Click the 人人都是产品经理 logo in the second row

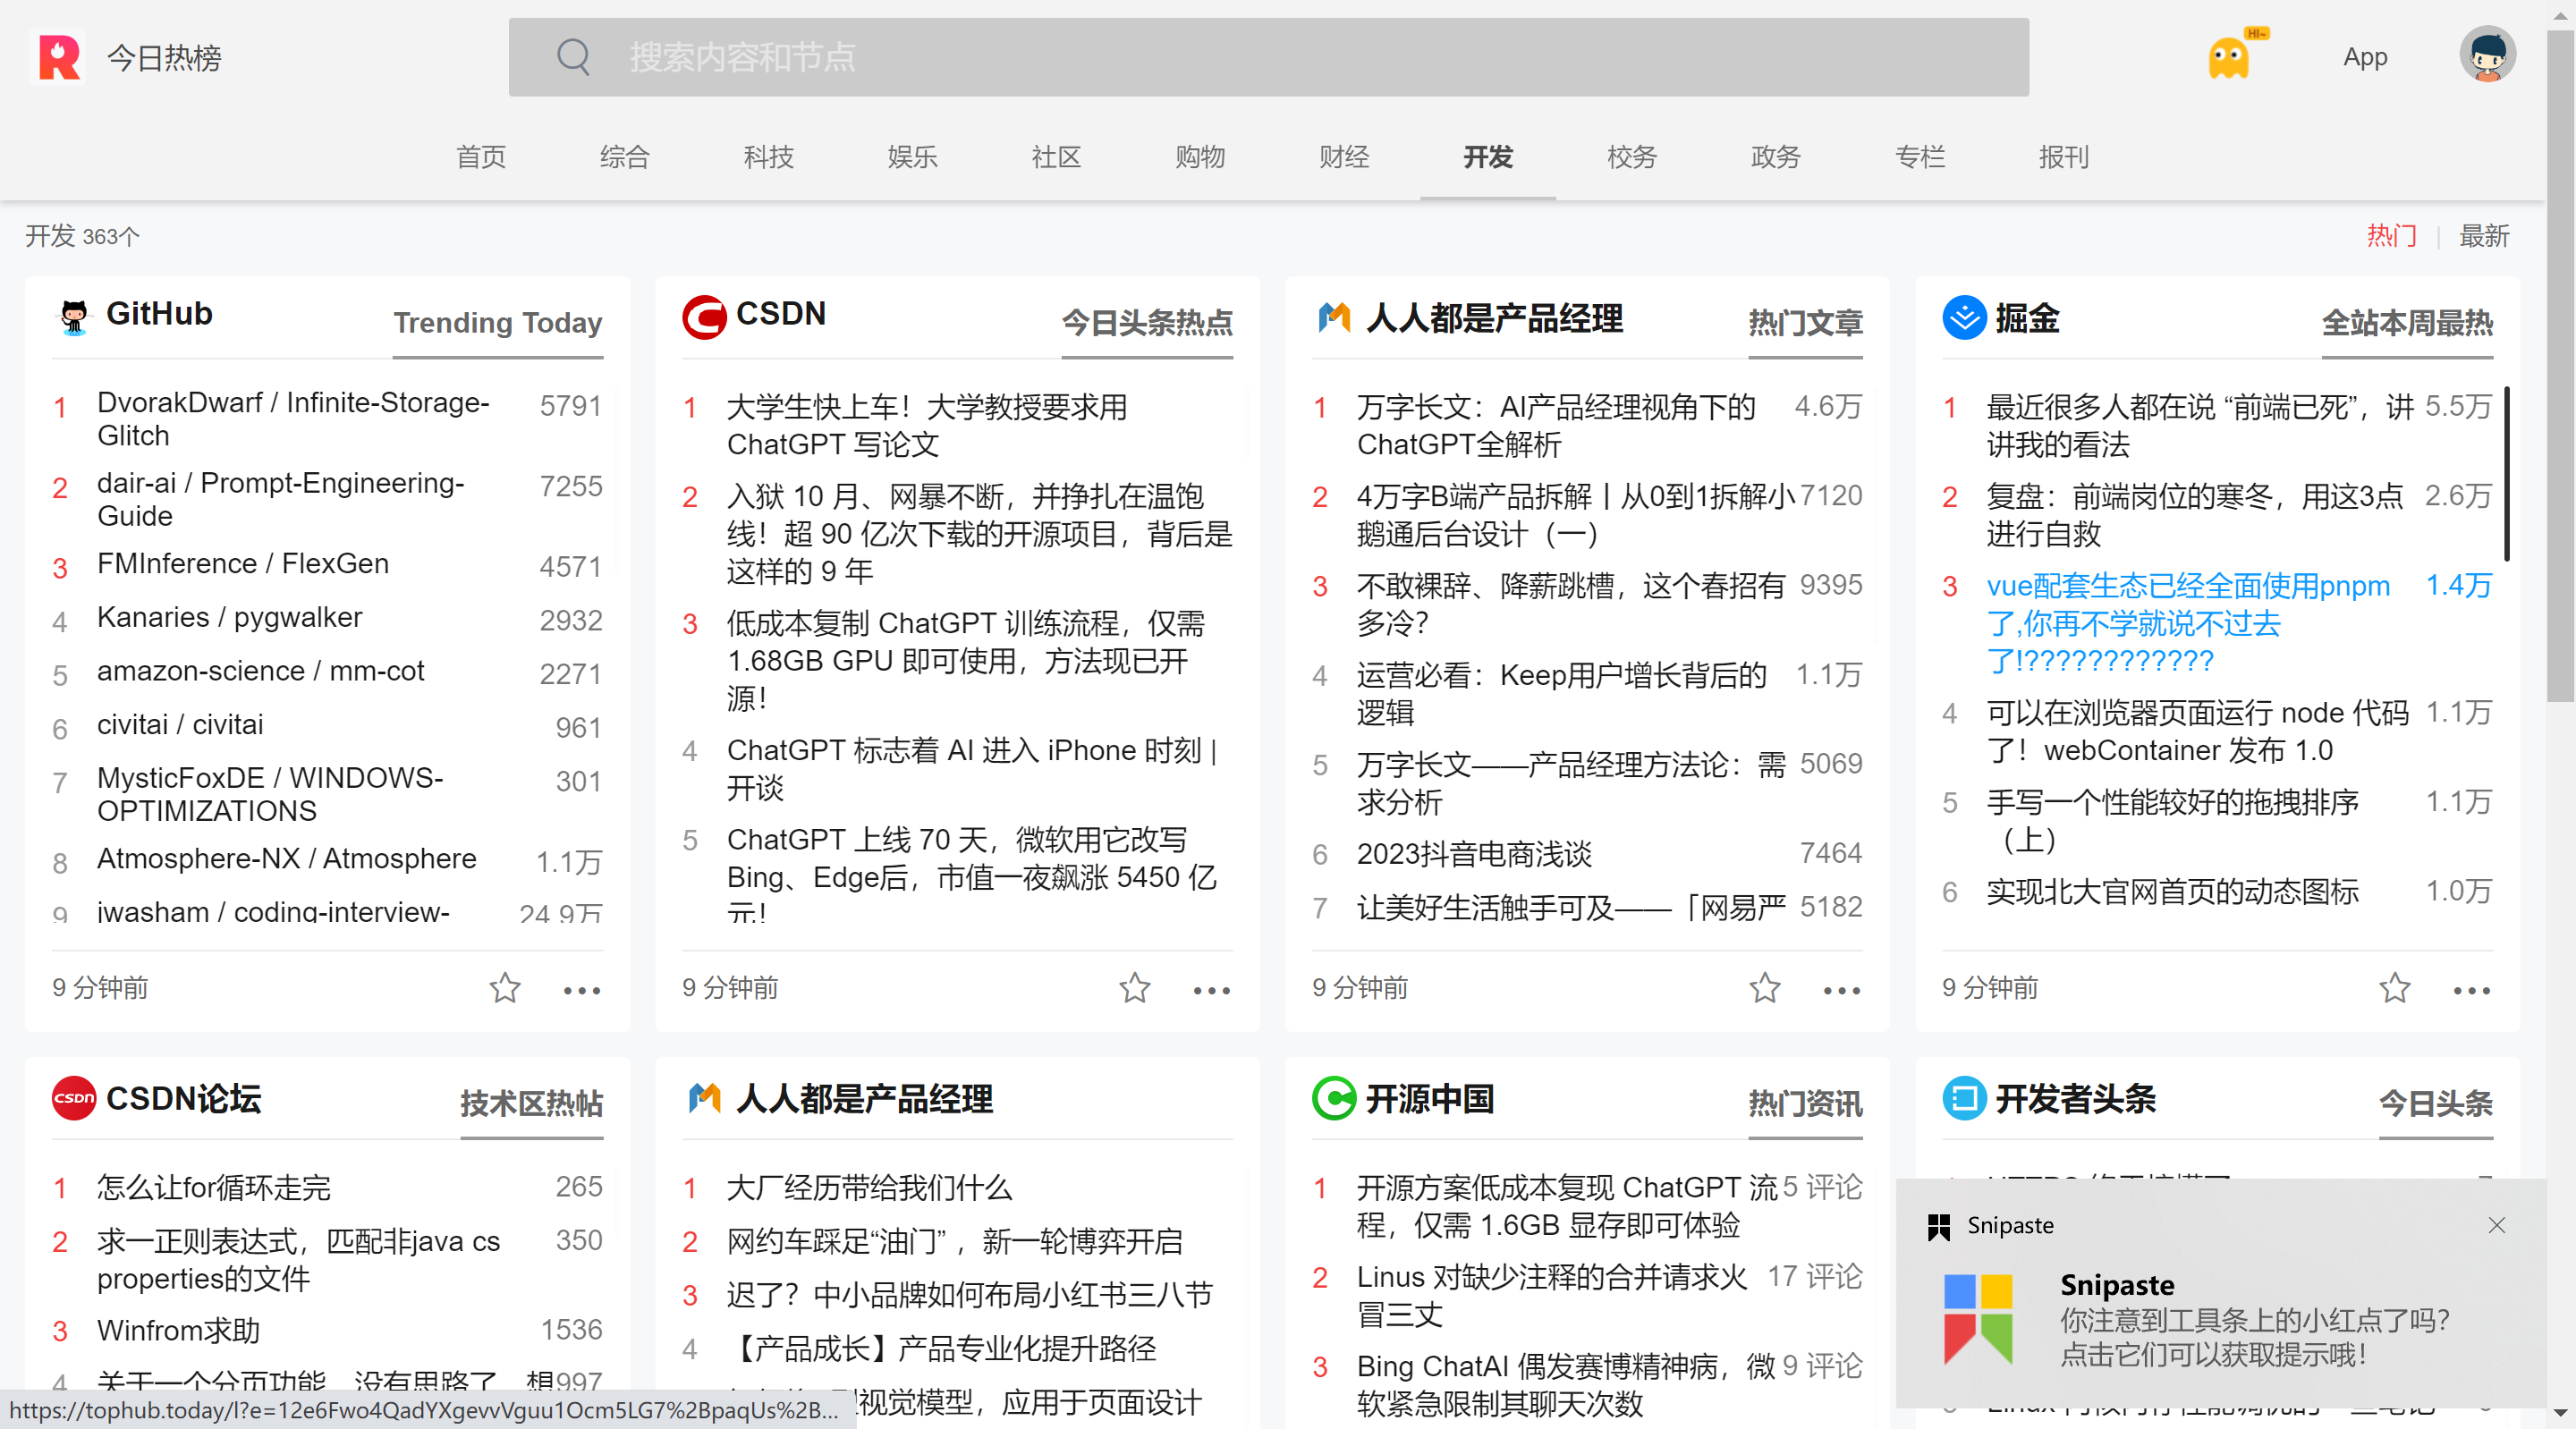click(x=704, y=1098)
